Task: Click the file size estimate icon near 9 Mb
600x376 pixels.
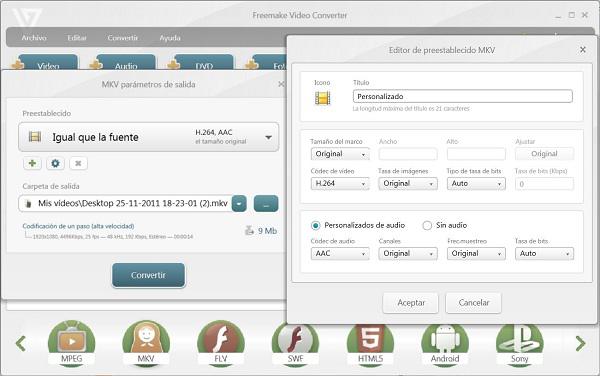Action: coord(249,230)
